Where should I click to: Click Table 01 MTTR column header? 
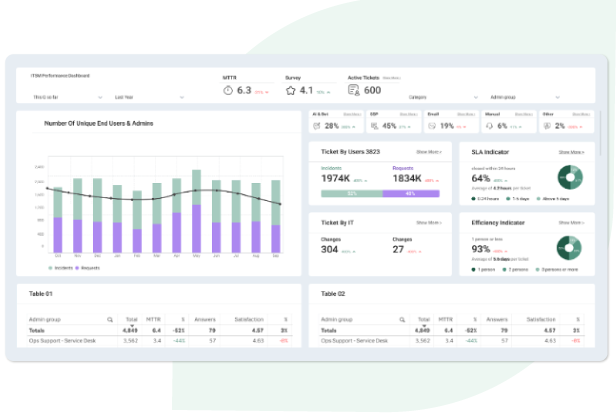point(153,319)
